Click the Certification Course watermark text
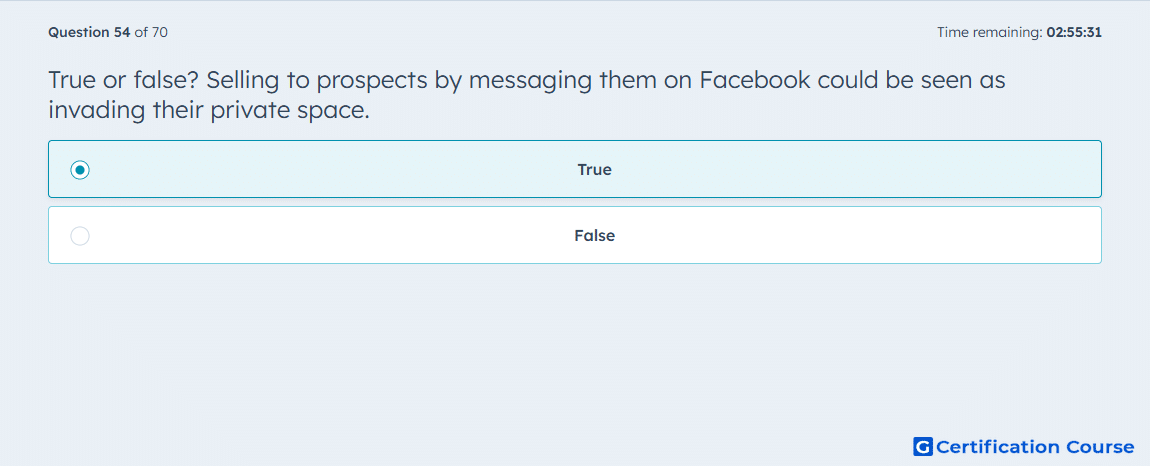The height and width of the screenshot is (466, 1150). tap(1035, 446)
